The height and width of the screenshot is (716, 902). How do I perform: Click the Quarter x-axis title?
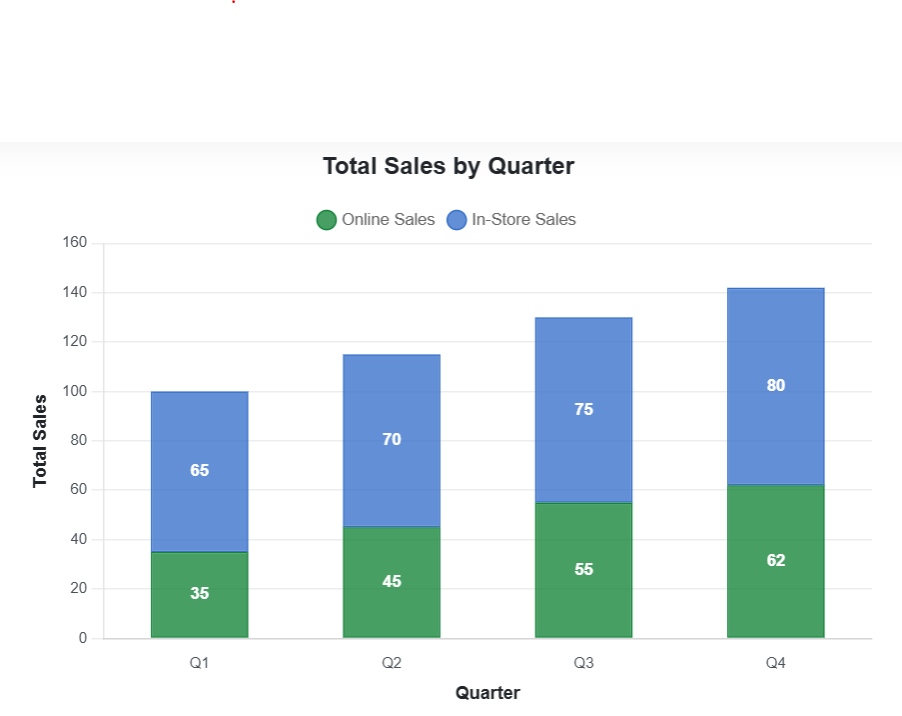[488, 693]
